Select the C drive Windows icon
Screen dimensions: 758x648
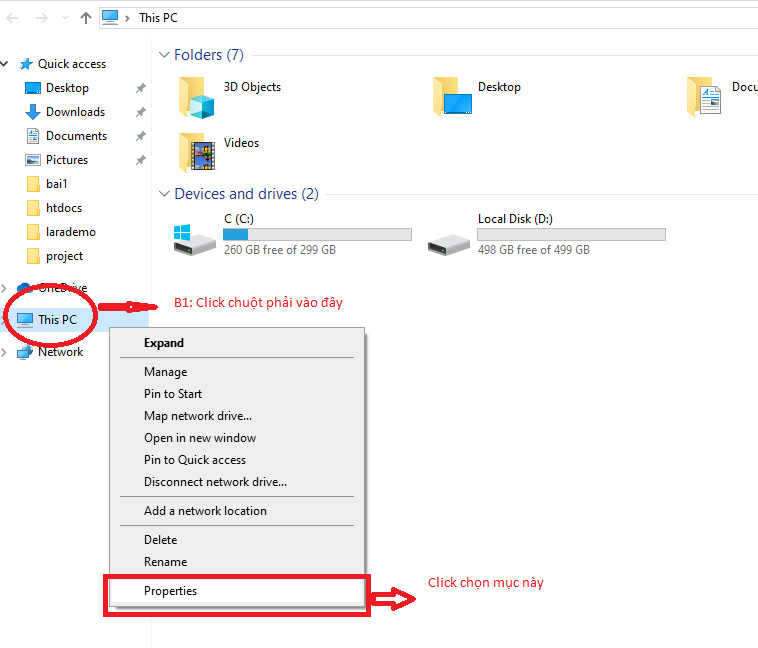[x=194, y=239]
